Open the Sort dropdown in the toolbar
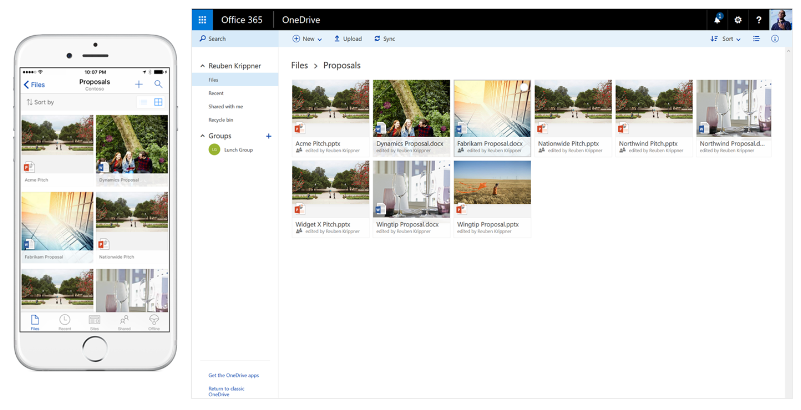 (725, 39)
